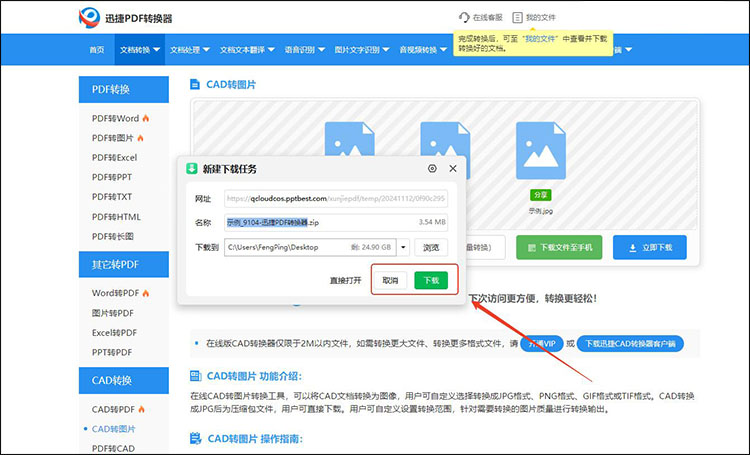The image size is (750, 455).
Task: Click the CAD转图片 操作指南 section icon
Action: (x=195, y=438)
